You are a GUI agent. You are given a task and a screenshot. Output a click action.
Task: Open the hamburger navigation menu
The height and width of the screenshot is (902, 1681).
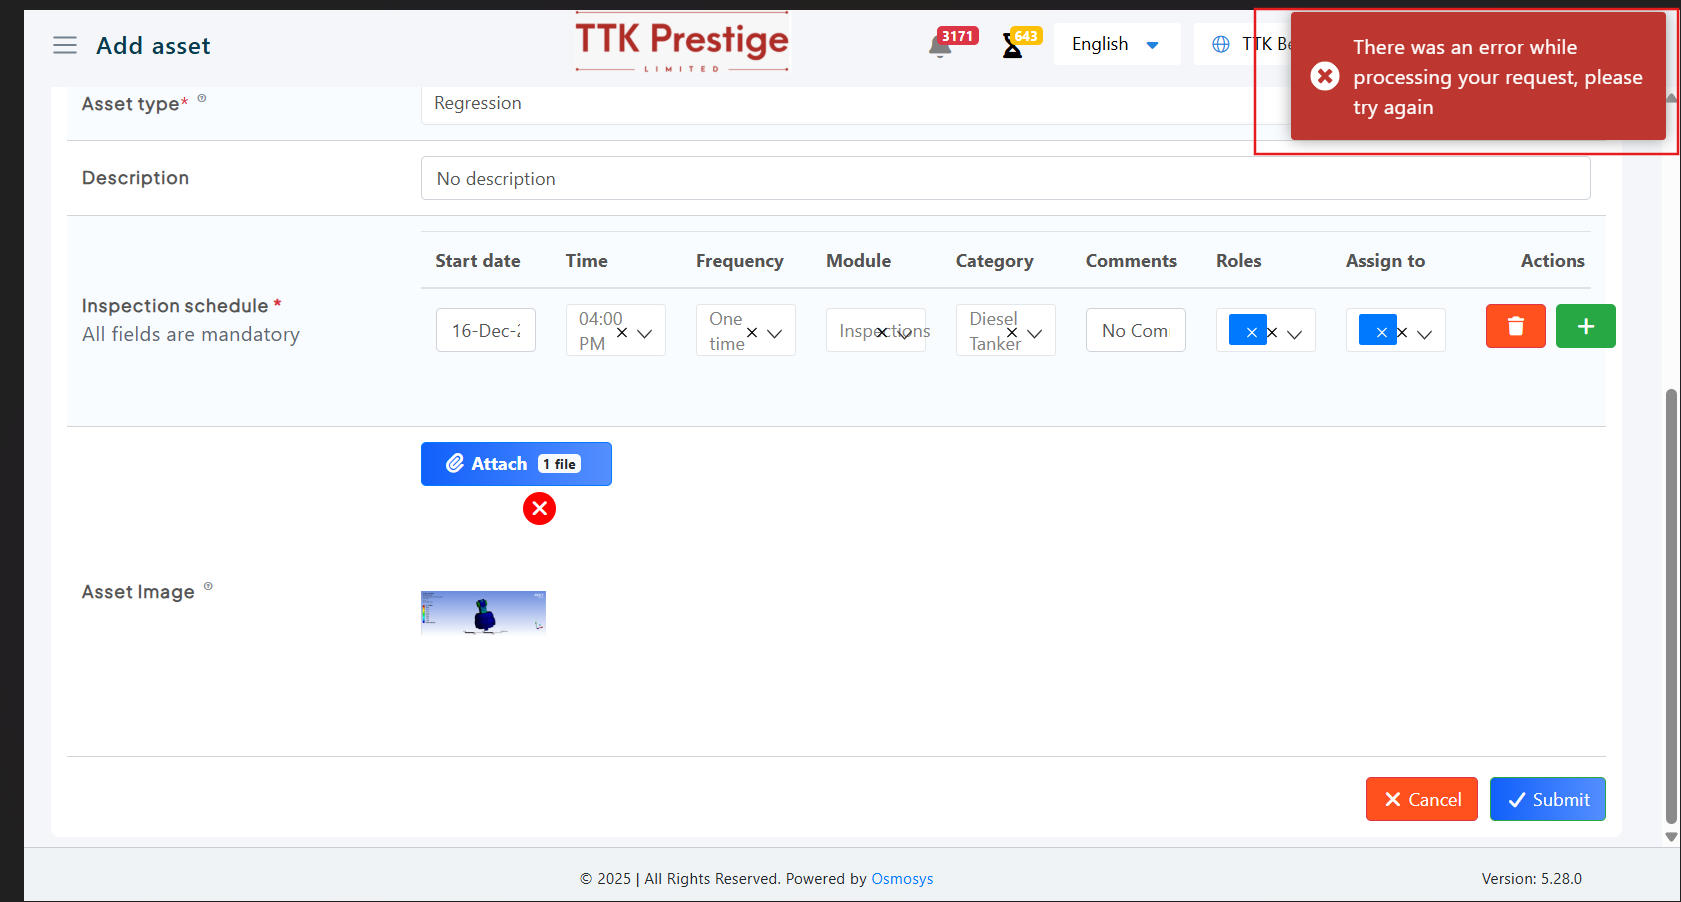[65, 45]
